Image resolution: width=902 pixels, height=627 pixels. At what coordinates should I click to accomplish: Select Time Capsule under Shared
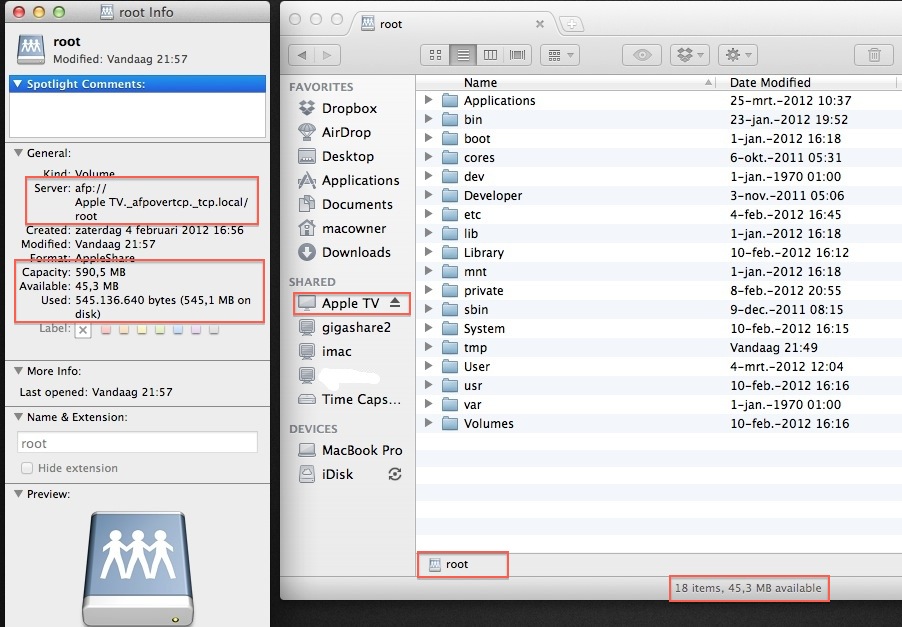(x=350, y=399)
